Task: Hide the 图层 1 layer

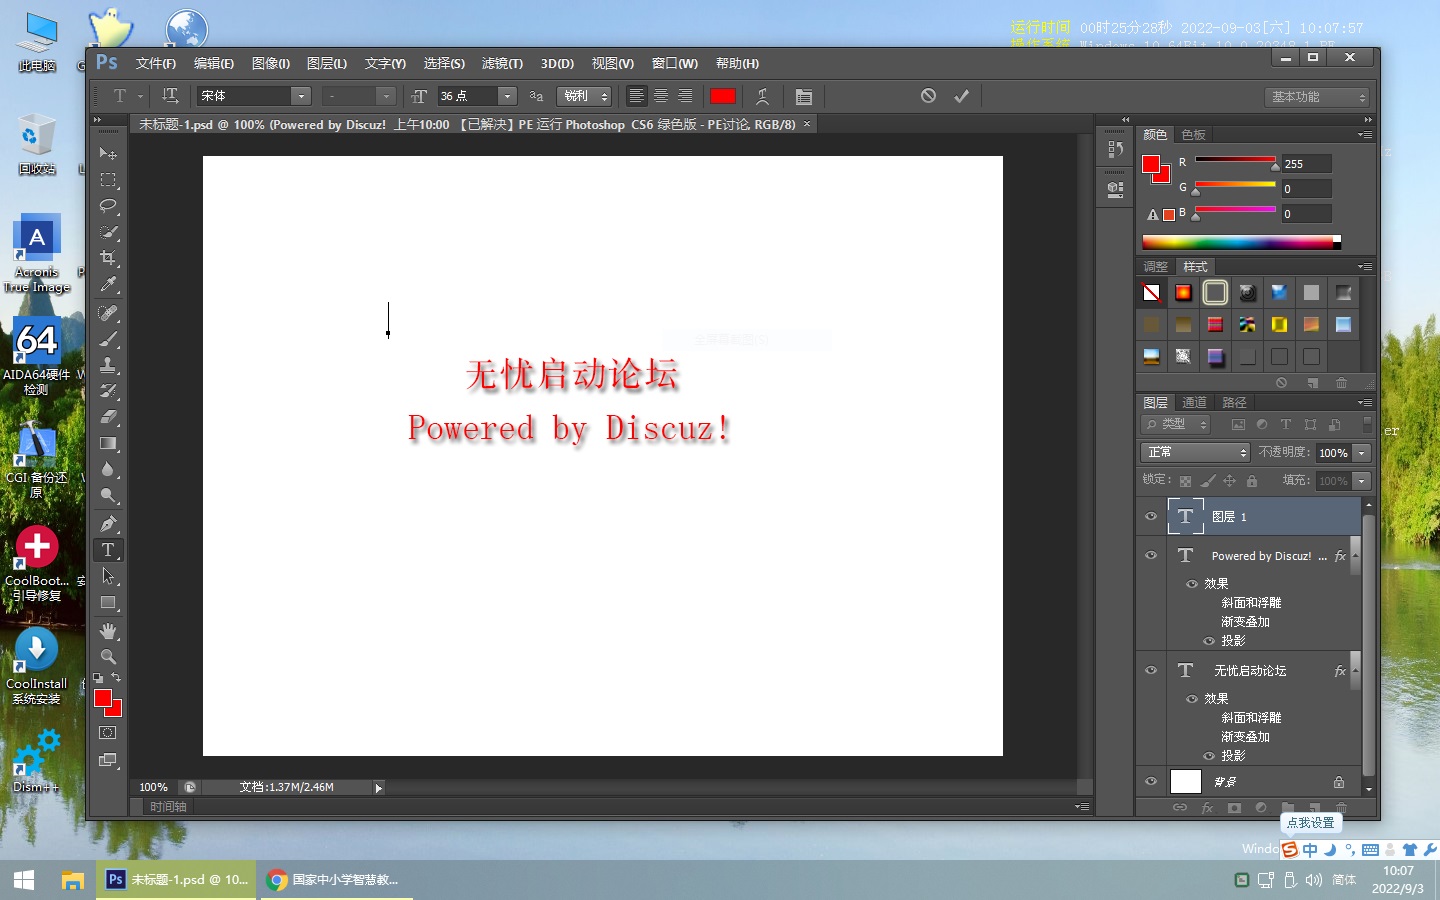Action: click(x=1151, y=516)
